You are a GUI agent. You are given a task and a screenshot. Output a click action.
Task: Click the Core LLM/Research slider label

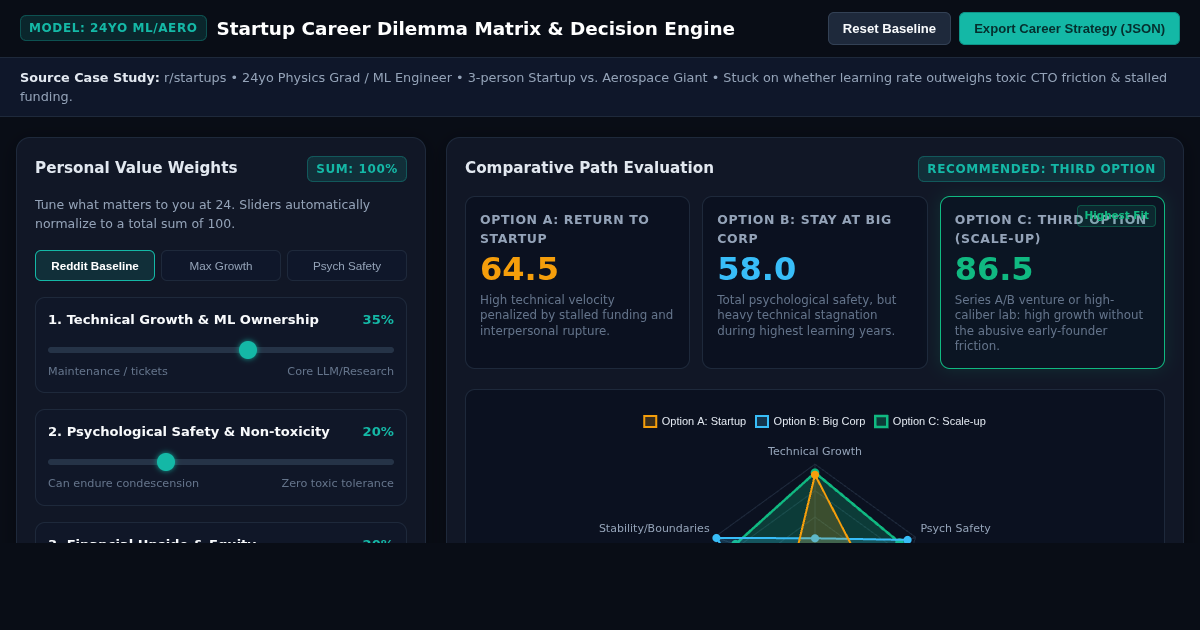coord(340,372)
